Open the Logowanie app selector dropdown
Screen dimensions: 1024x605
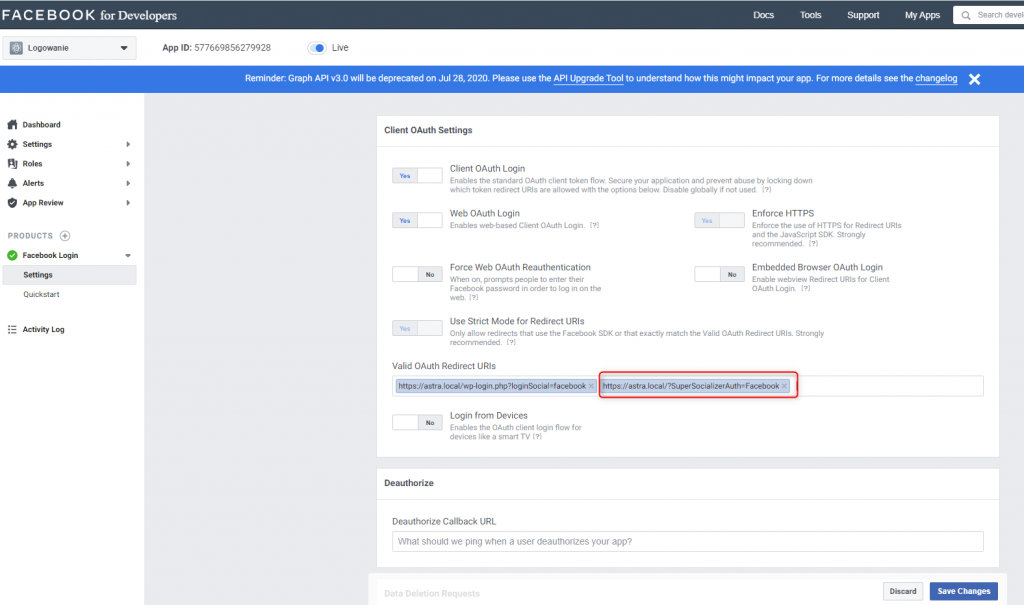click(x=68, y=47)
